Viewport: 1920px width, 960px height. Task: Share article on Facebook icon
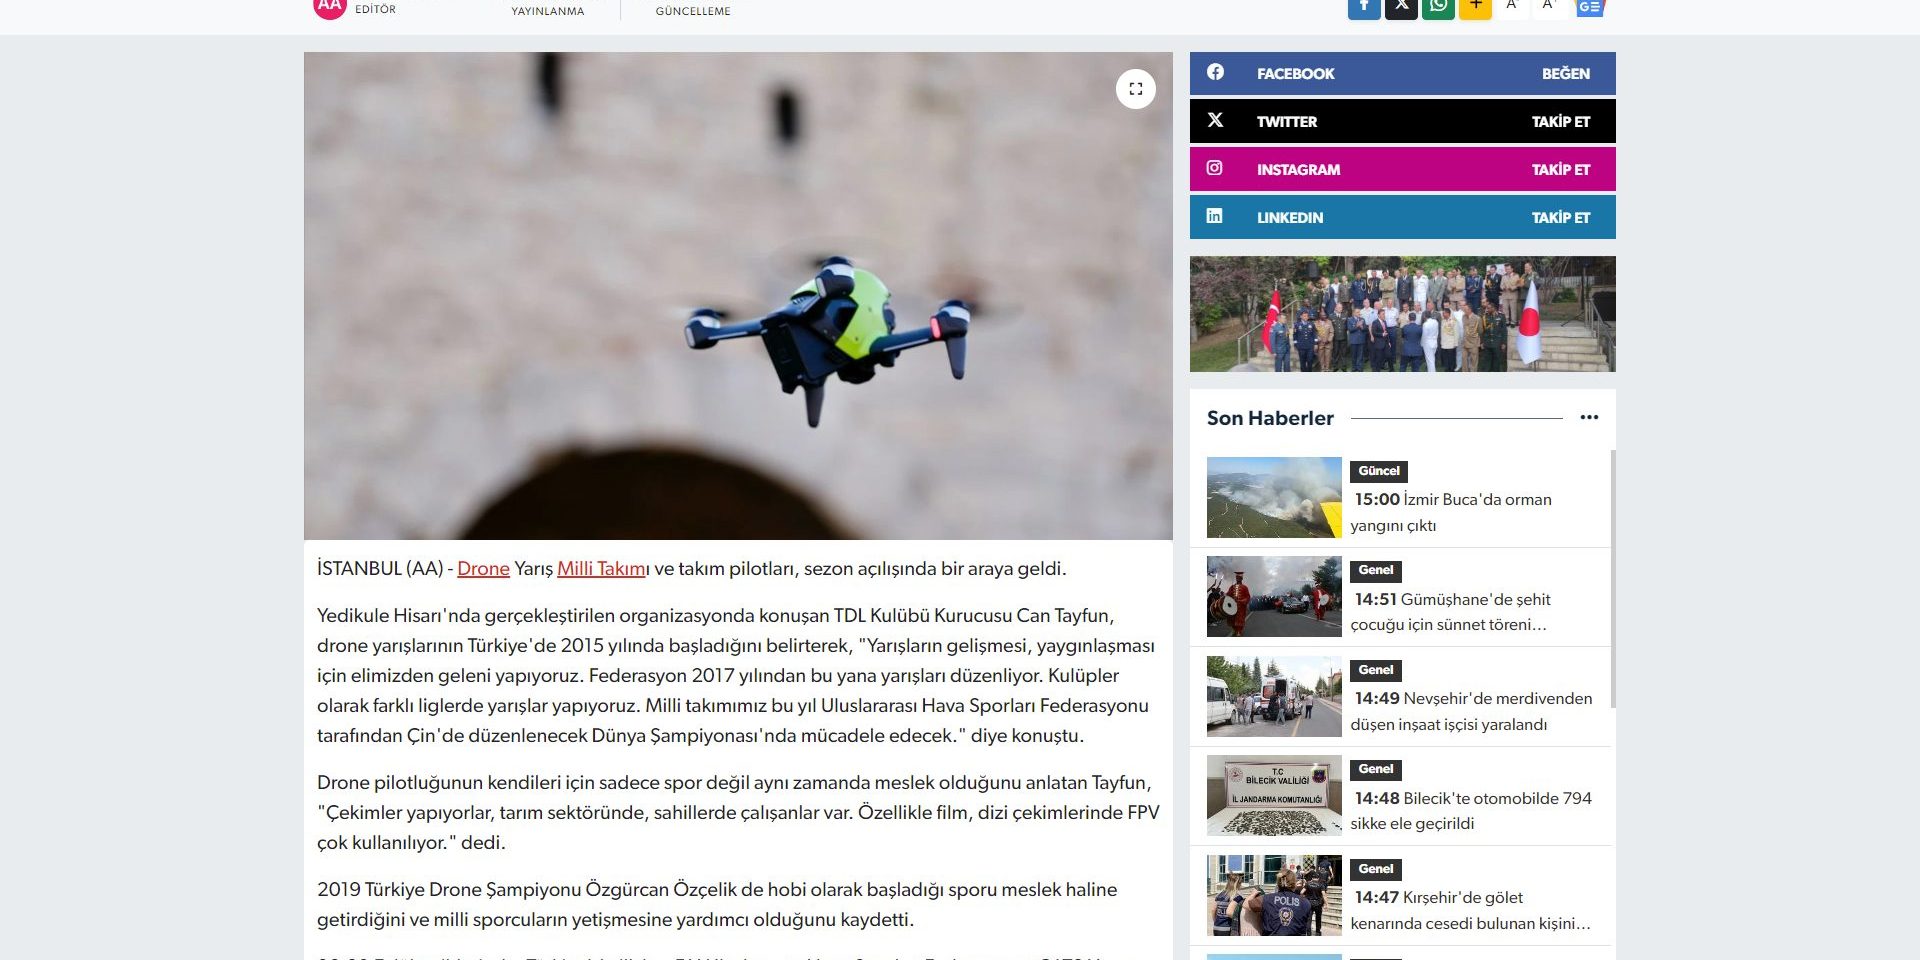tap(1364, 7)
